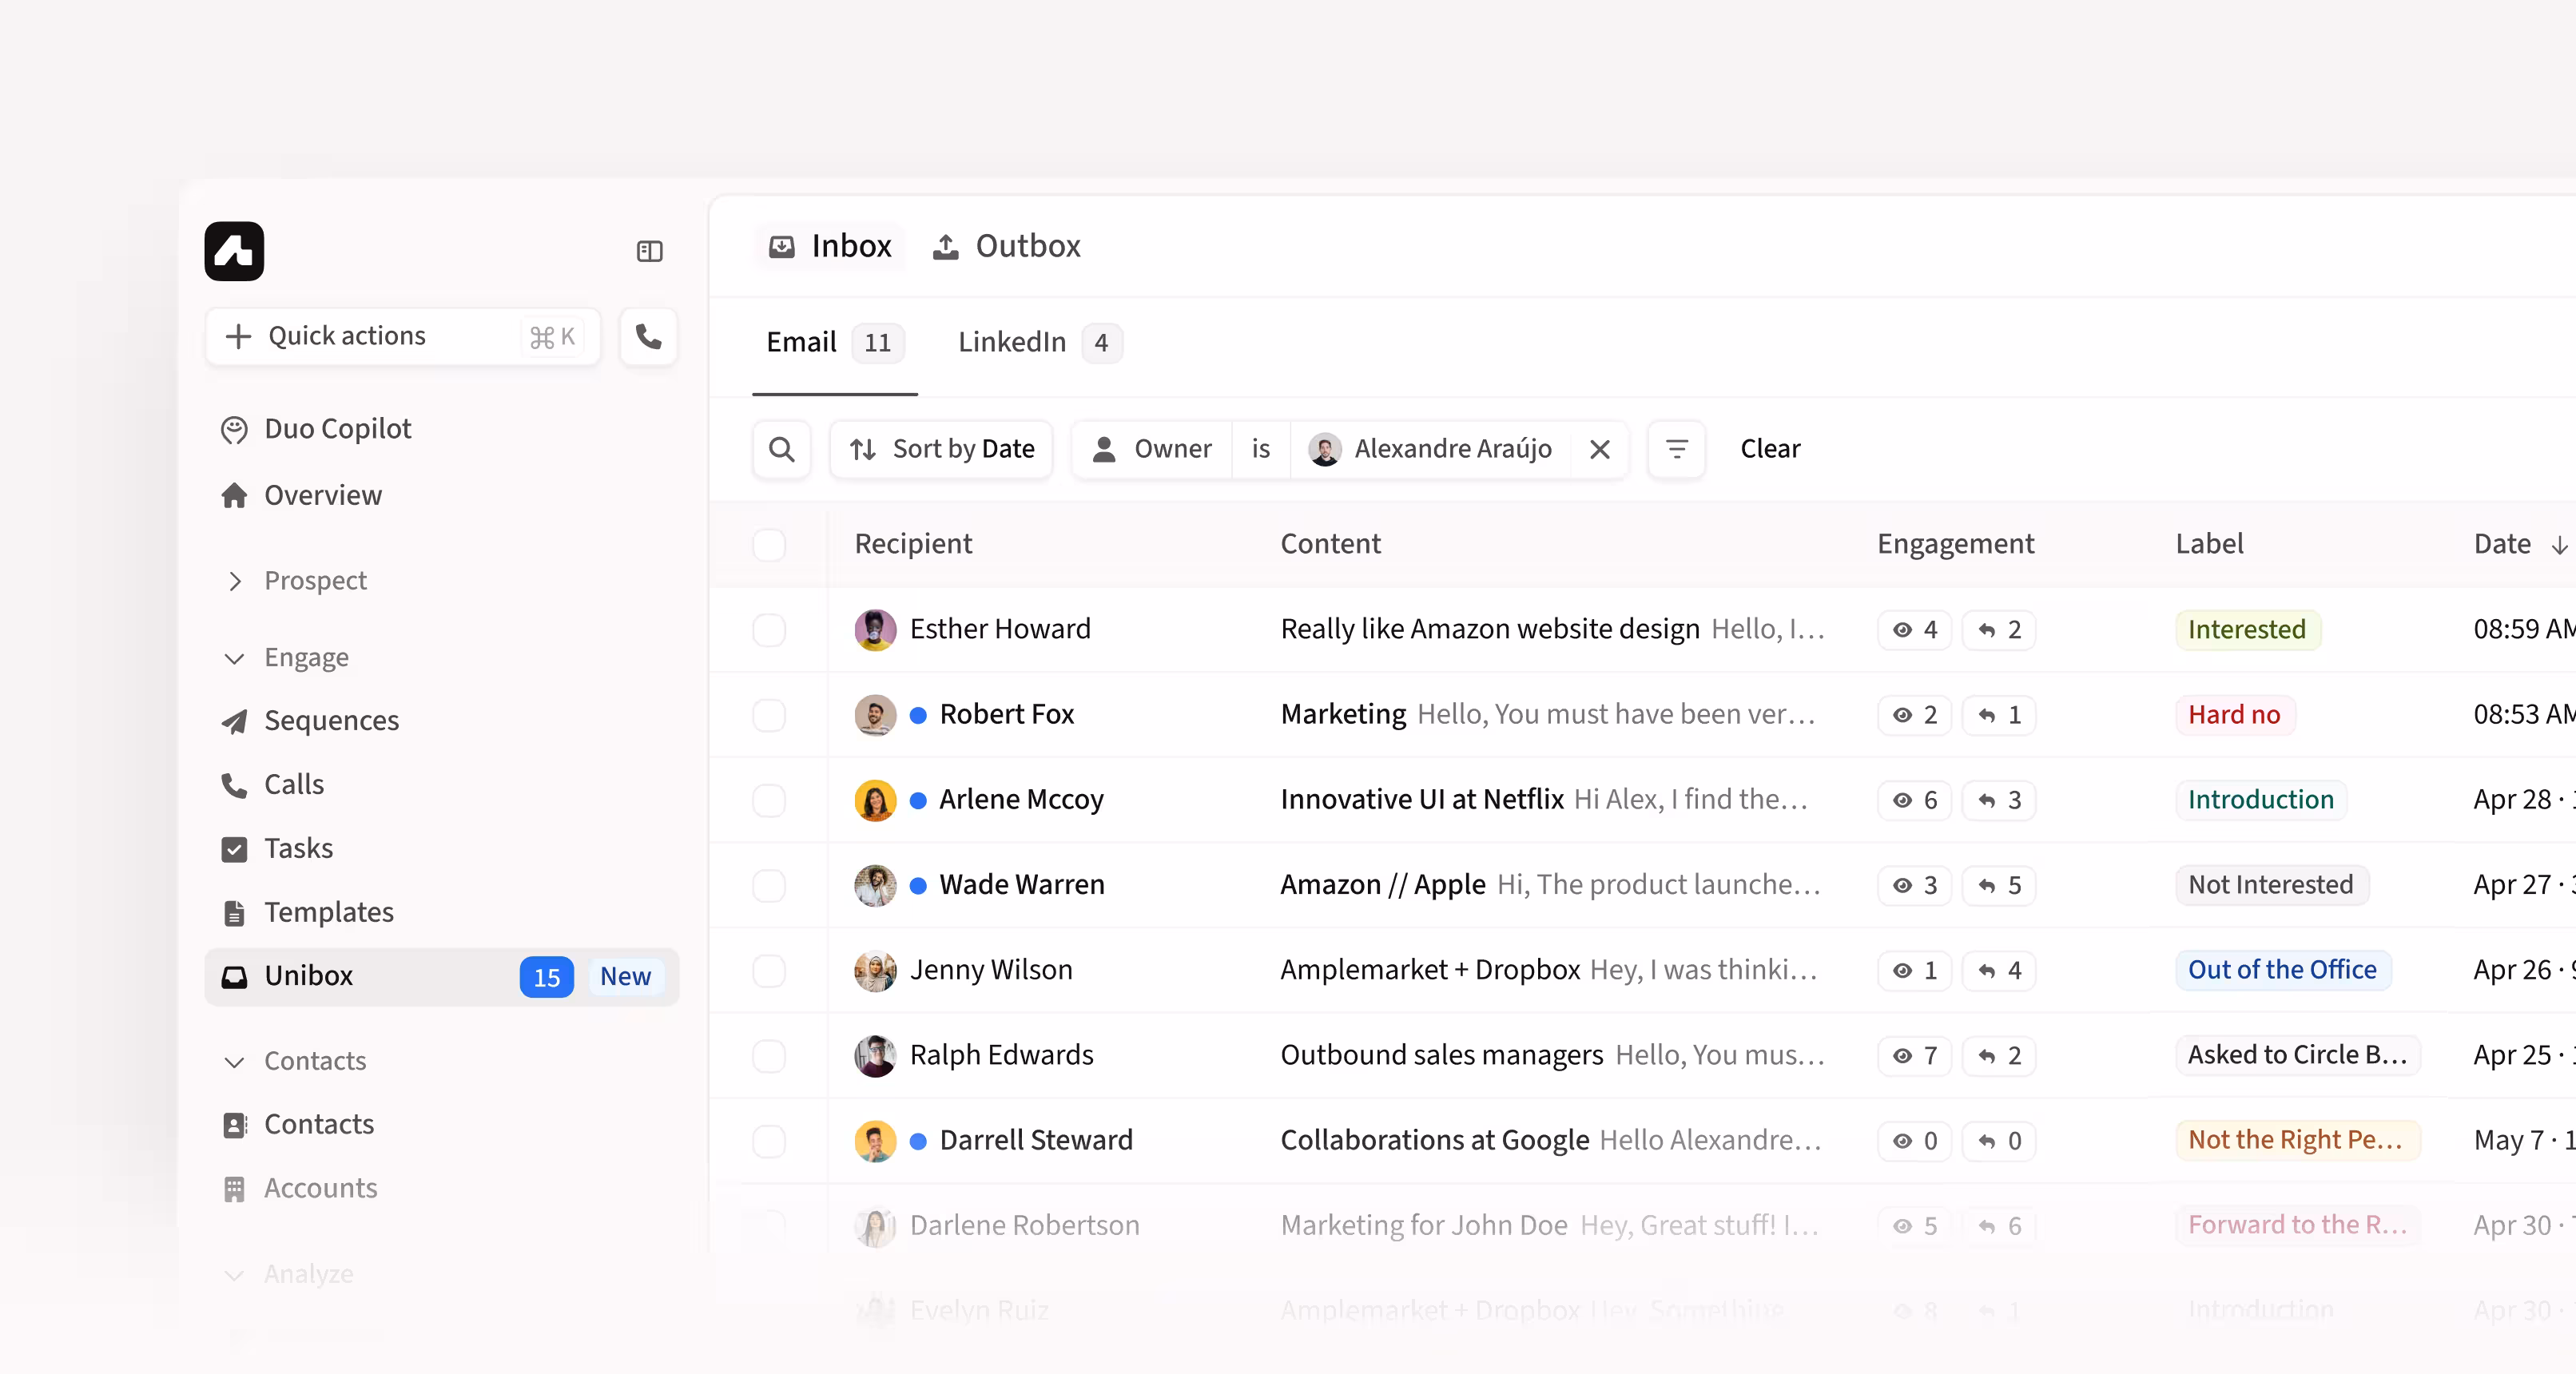The image size is (2576, 1374).
Task: Select the Darrell Steward row checkbox
Action: 769,1141
